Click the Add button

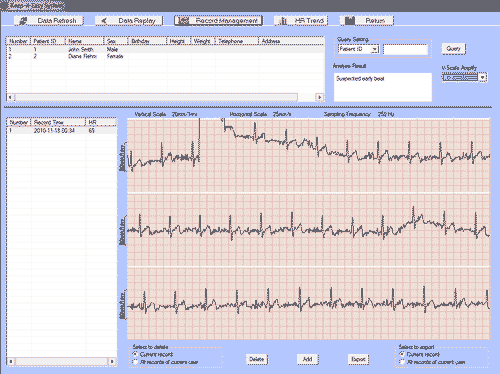(x=307, y=359)
